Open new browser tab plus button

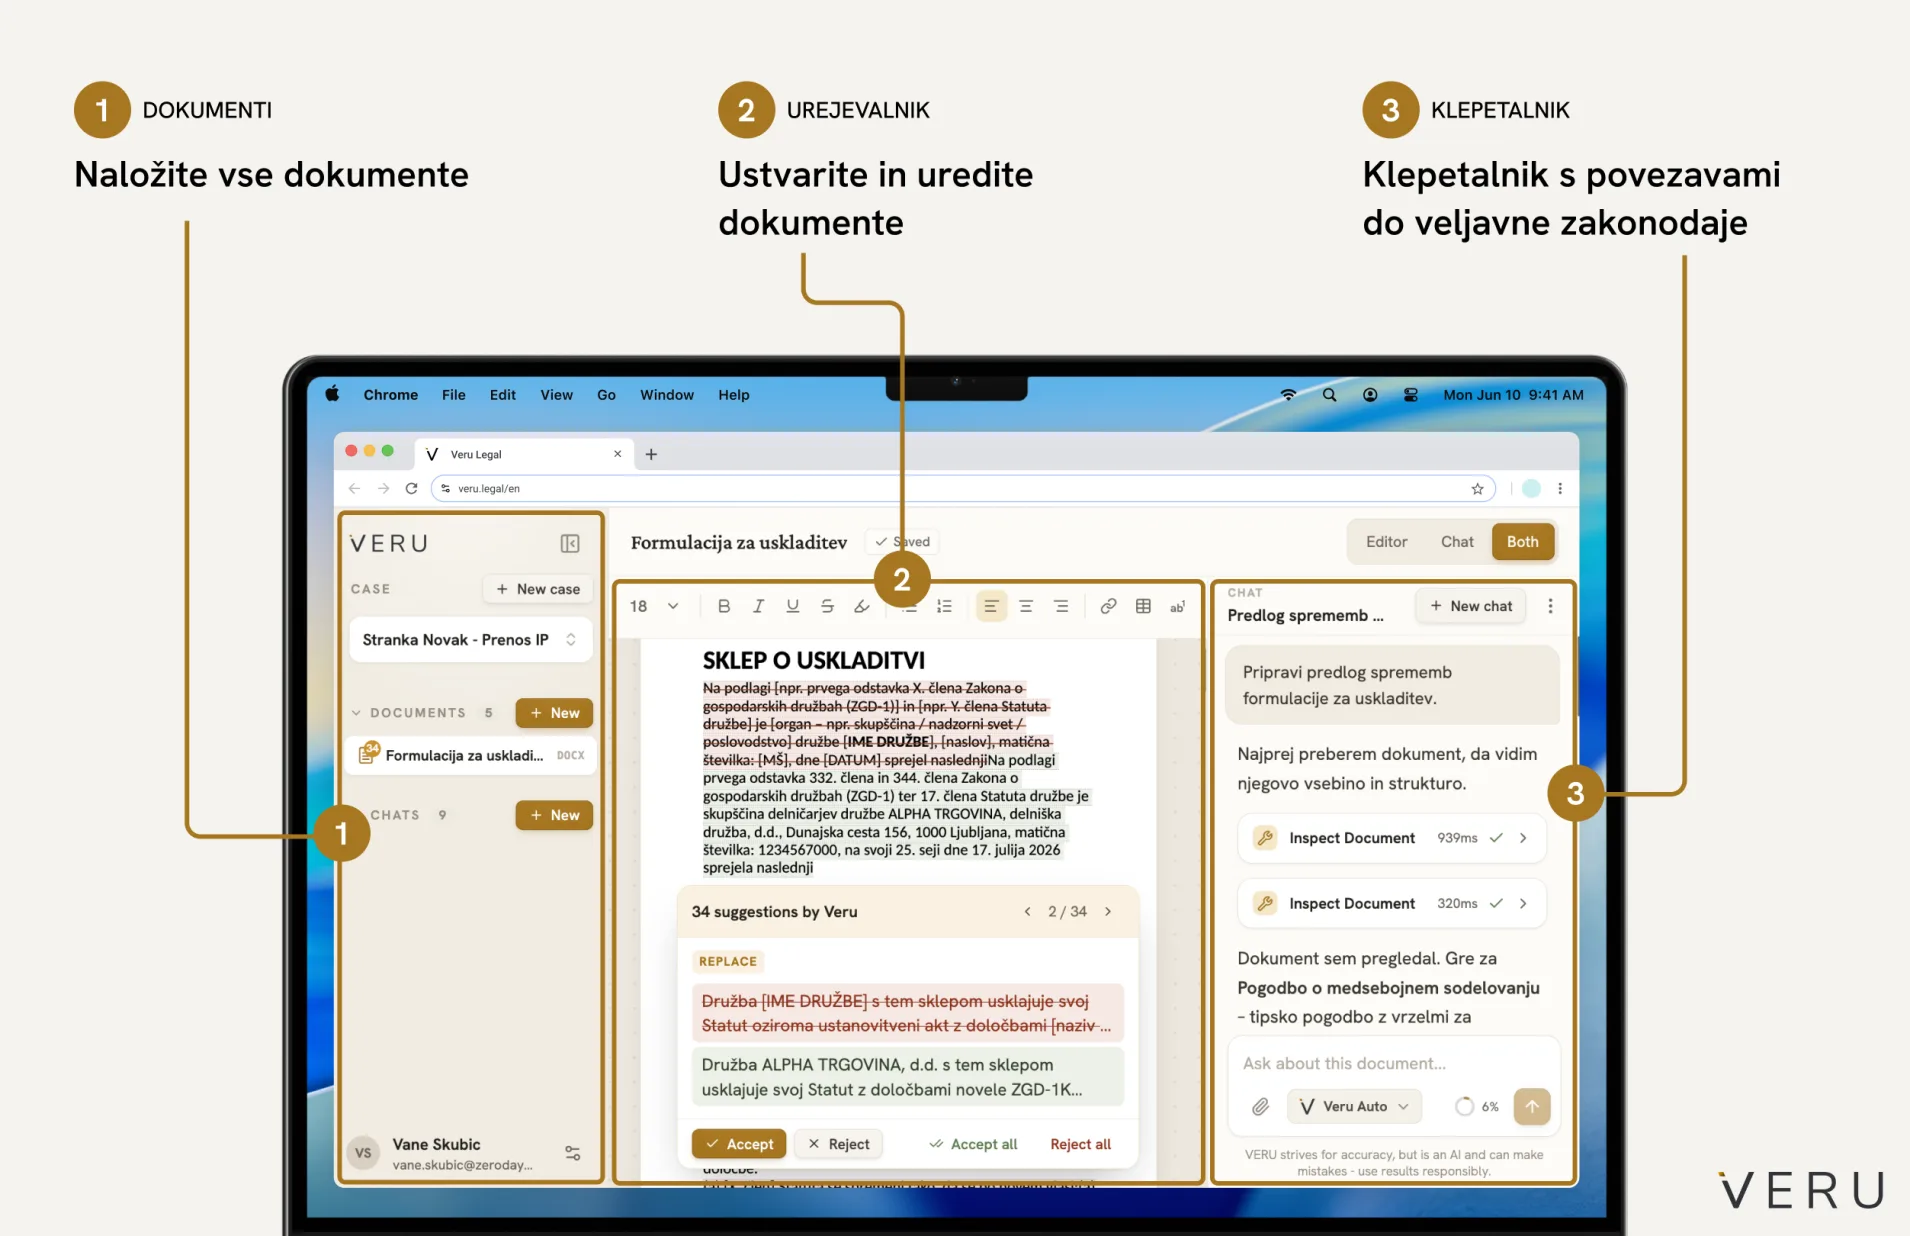651,454
